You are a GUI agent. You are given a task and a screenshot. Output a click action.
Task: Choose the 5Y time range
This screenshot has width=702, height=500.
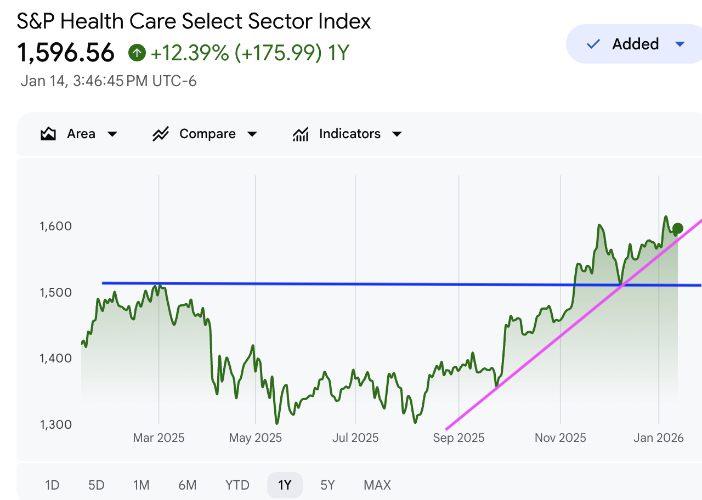click(x=328, y=485)
